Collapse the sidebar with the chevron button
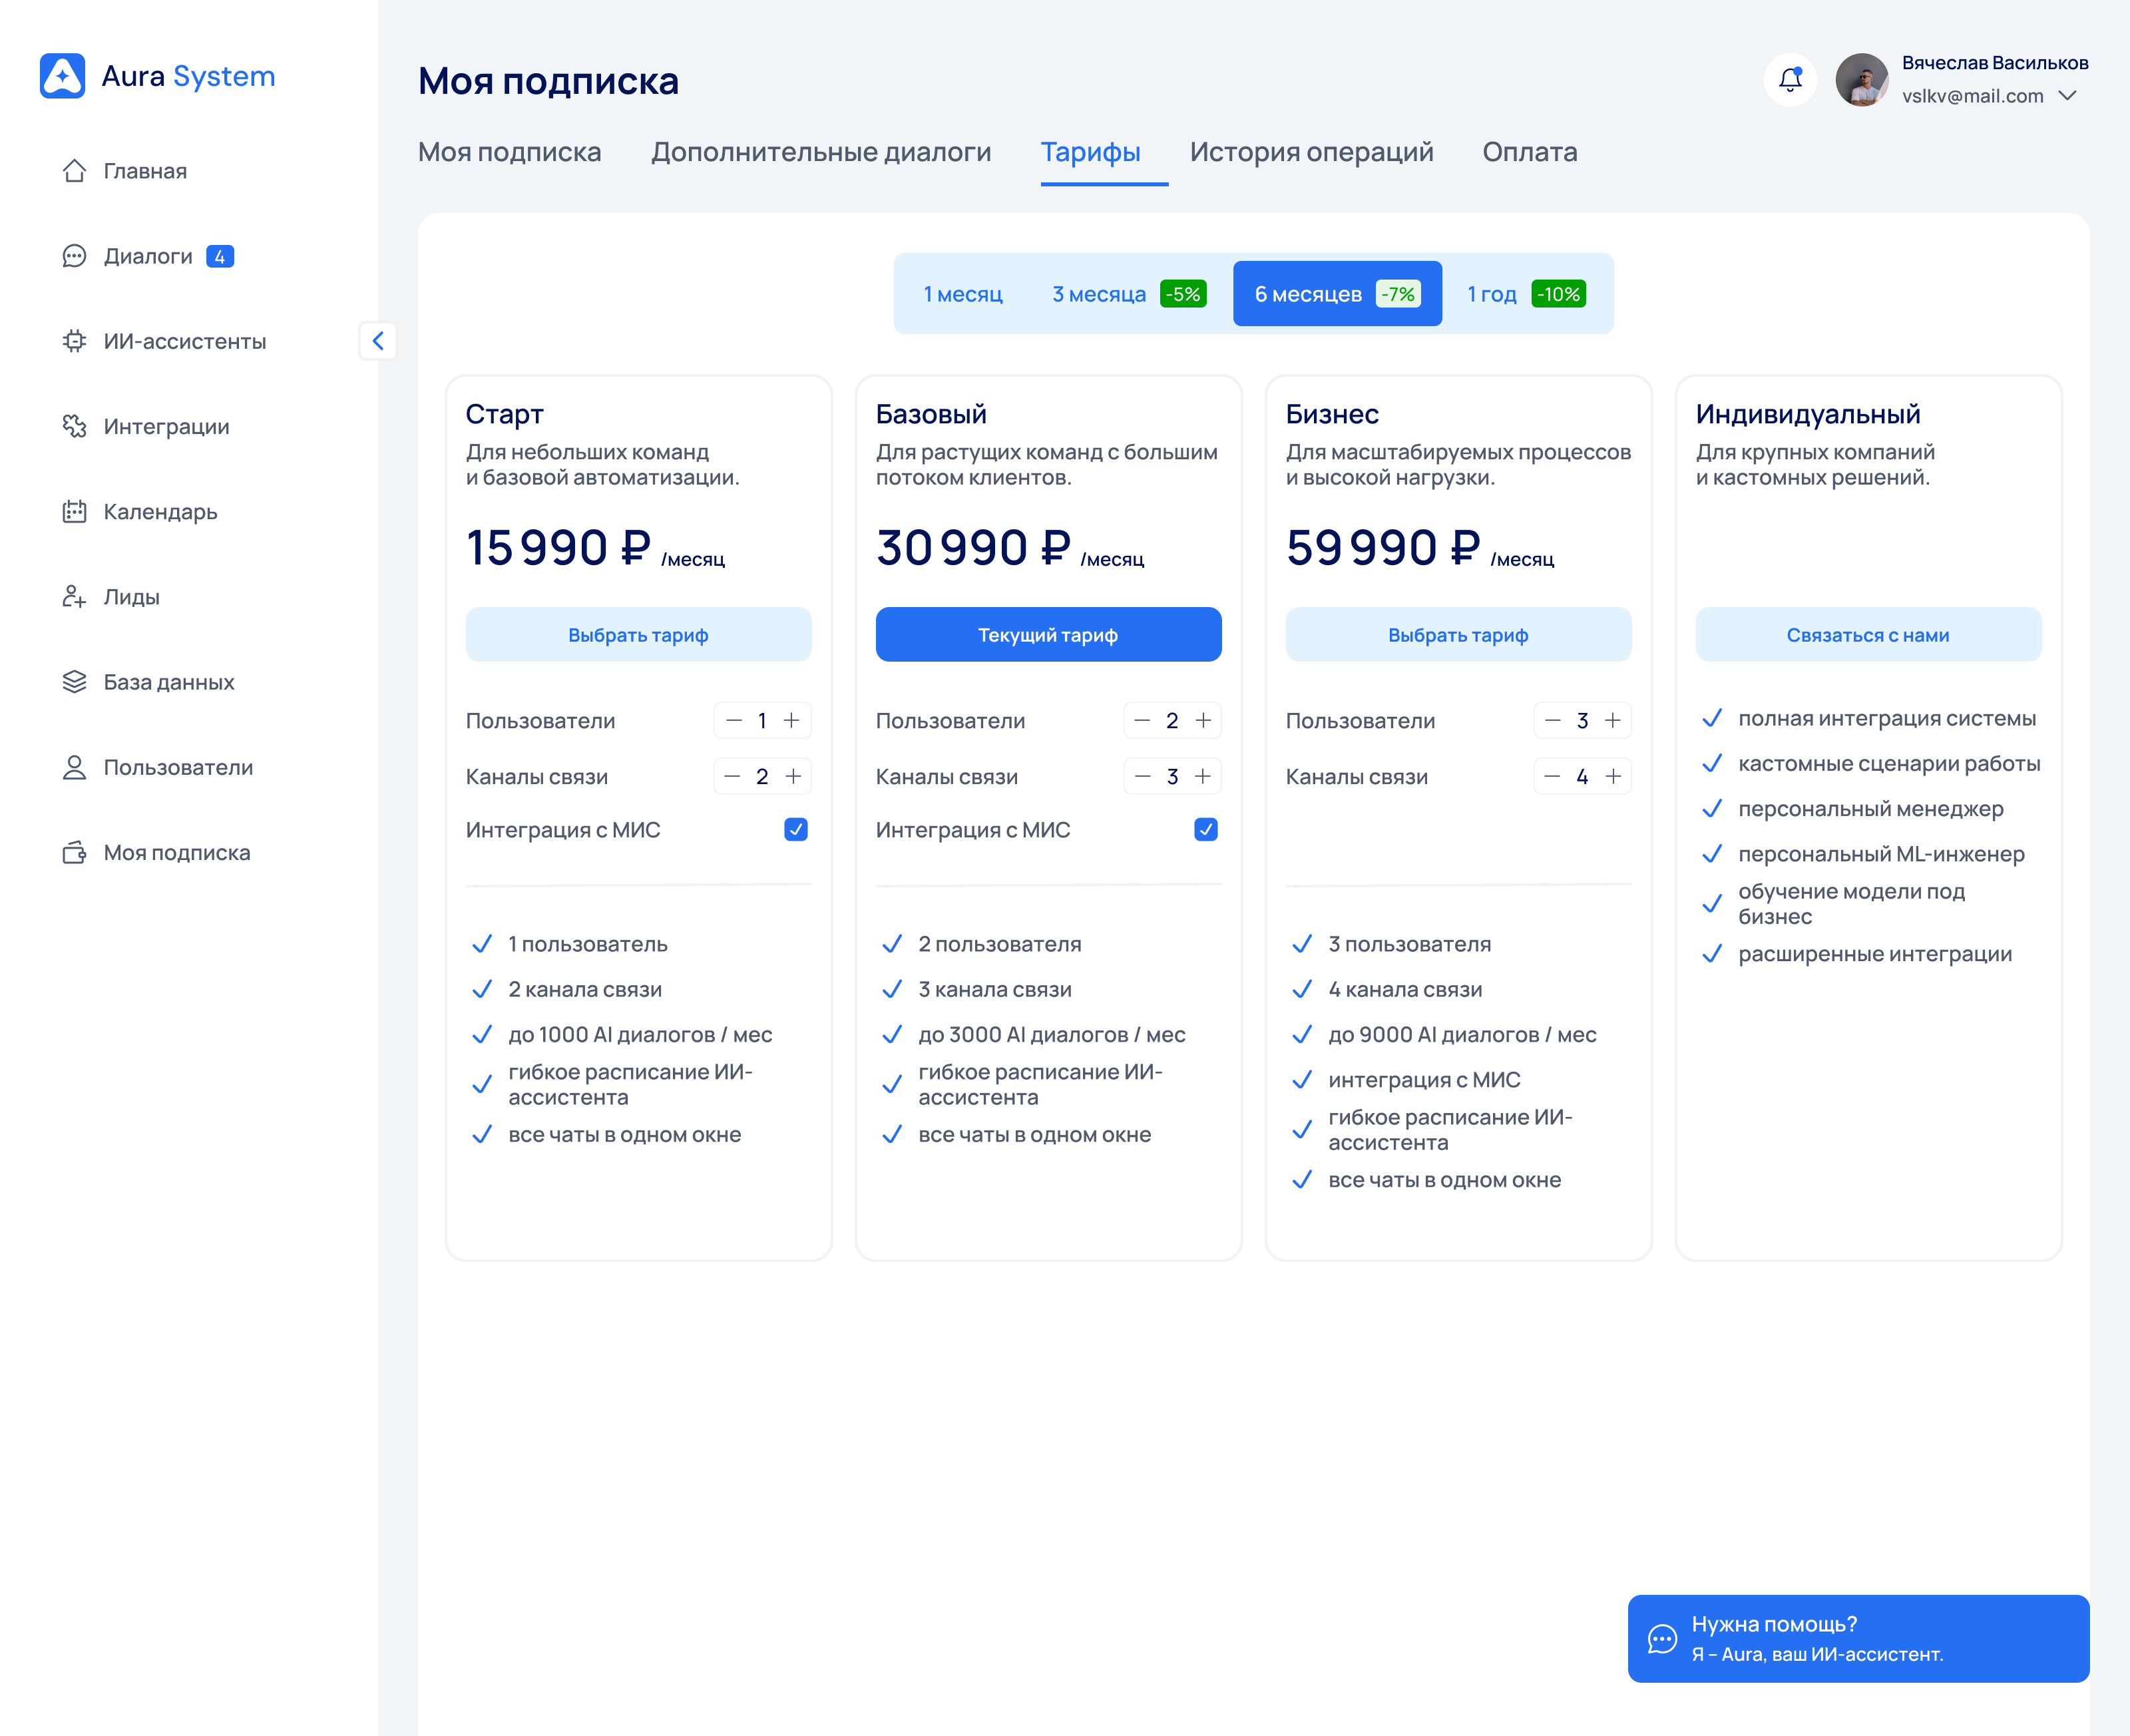 click(378, 341)
